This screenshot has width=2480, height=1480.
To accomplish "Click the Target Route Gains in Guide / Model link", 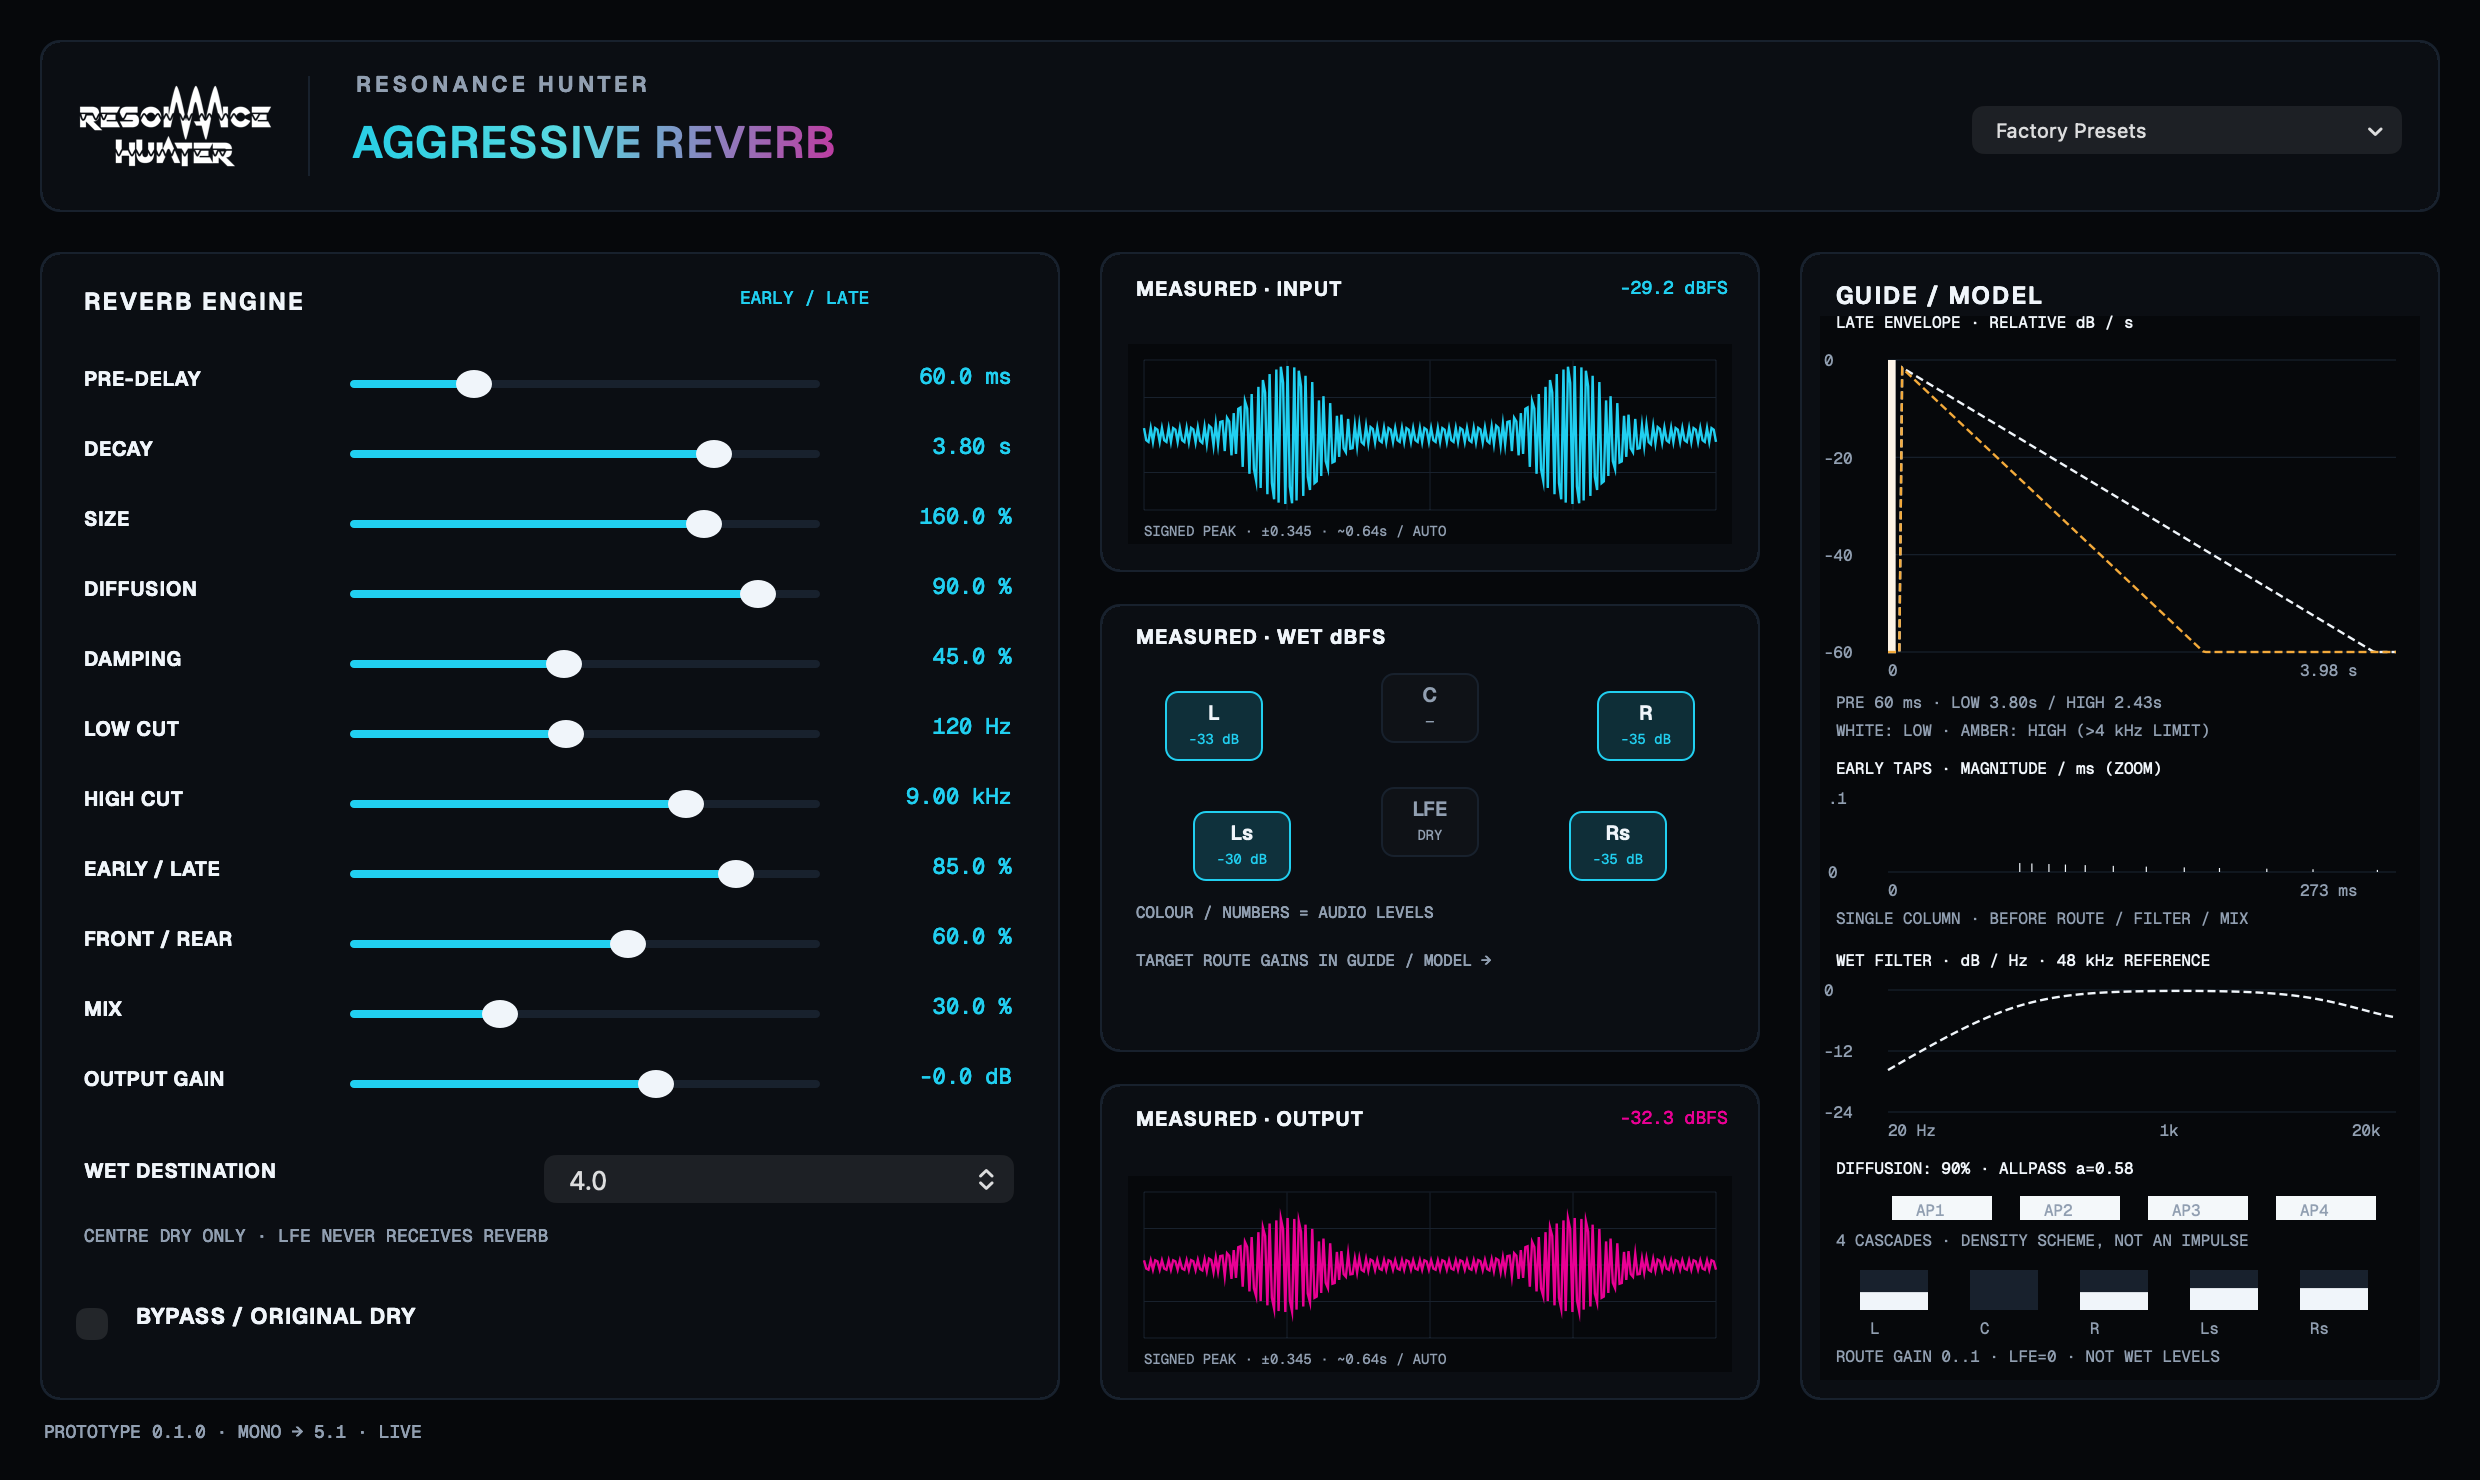I will pos(1313,960).
